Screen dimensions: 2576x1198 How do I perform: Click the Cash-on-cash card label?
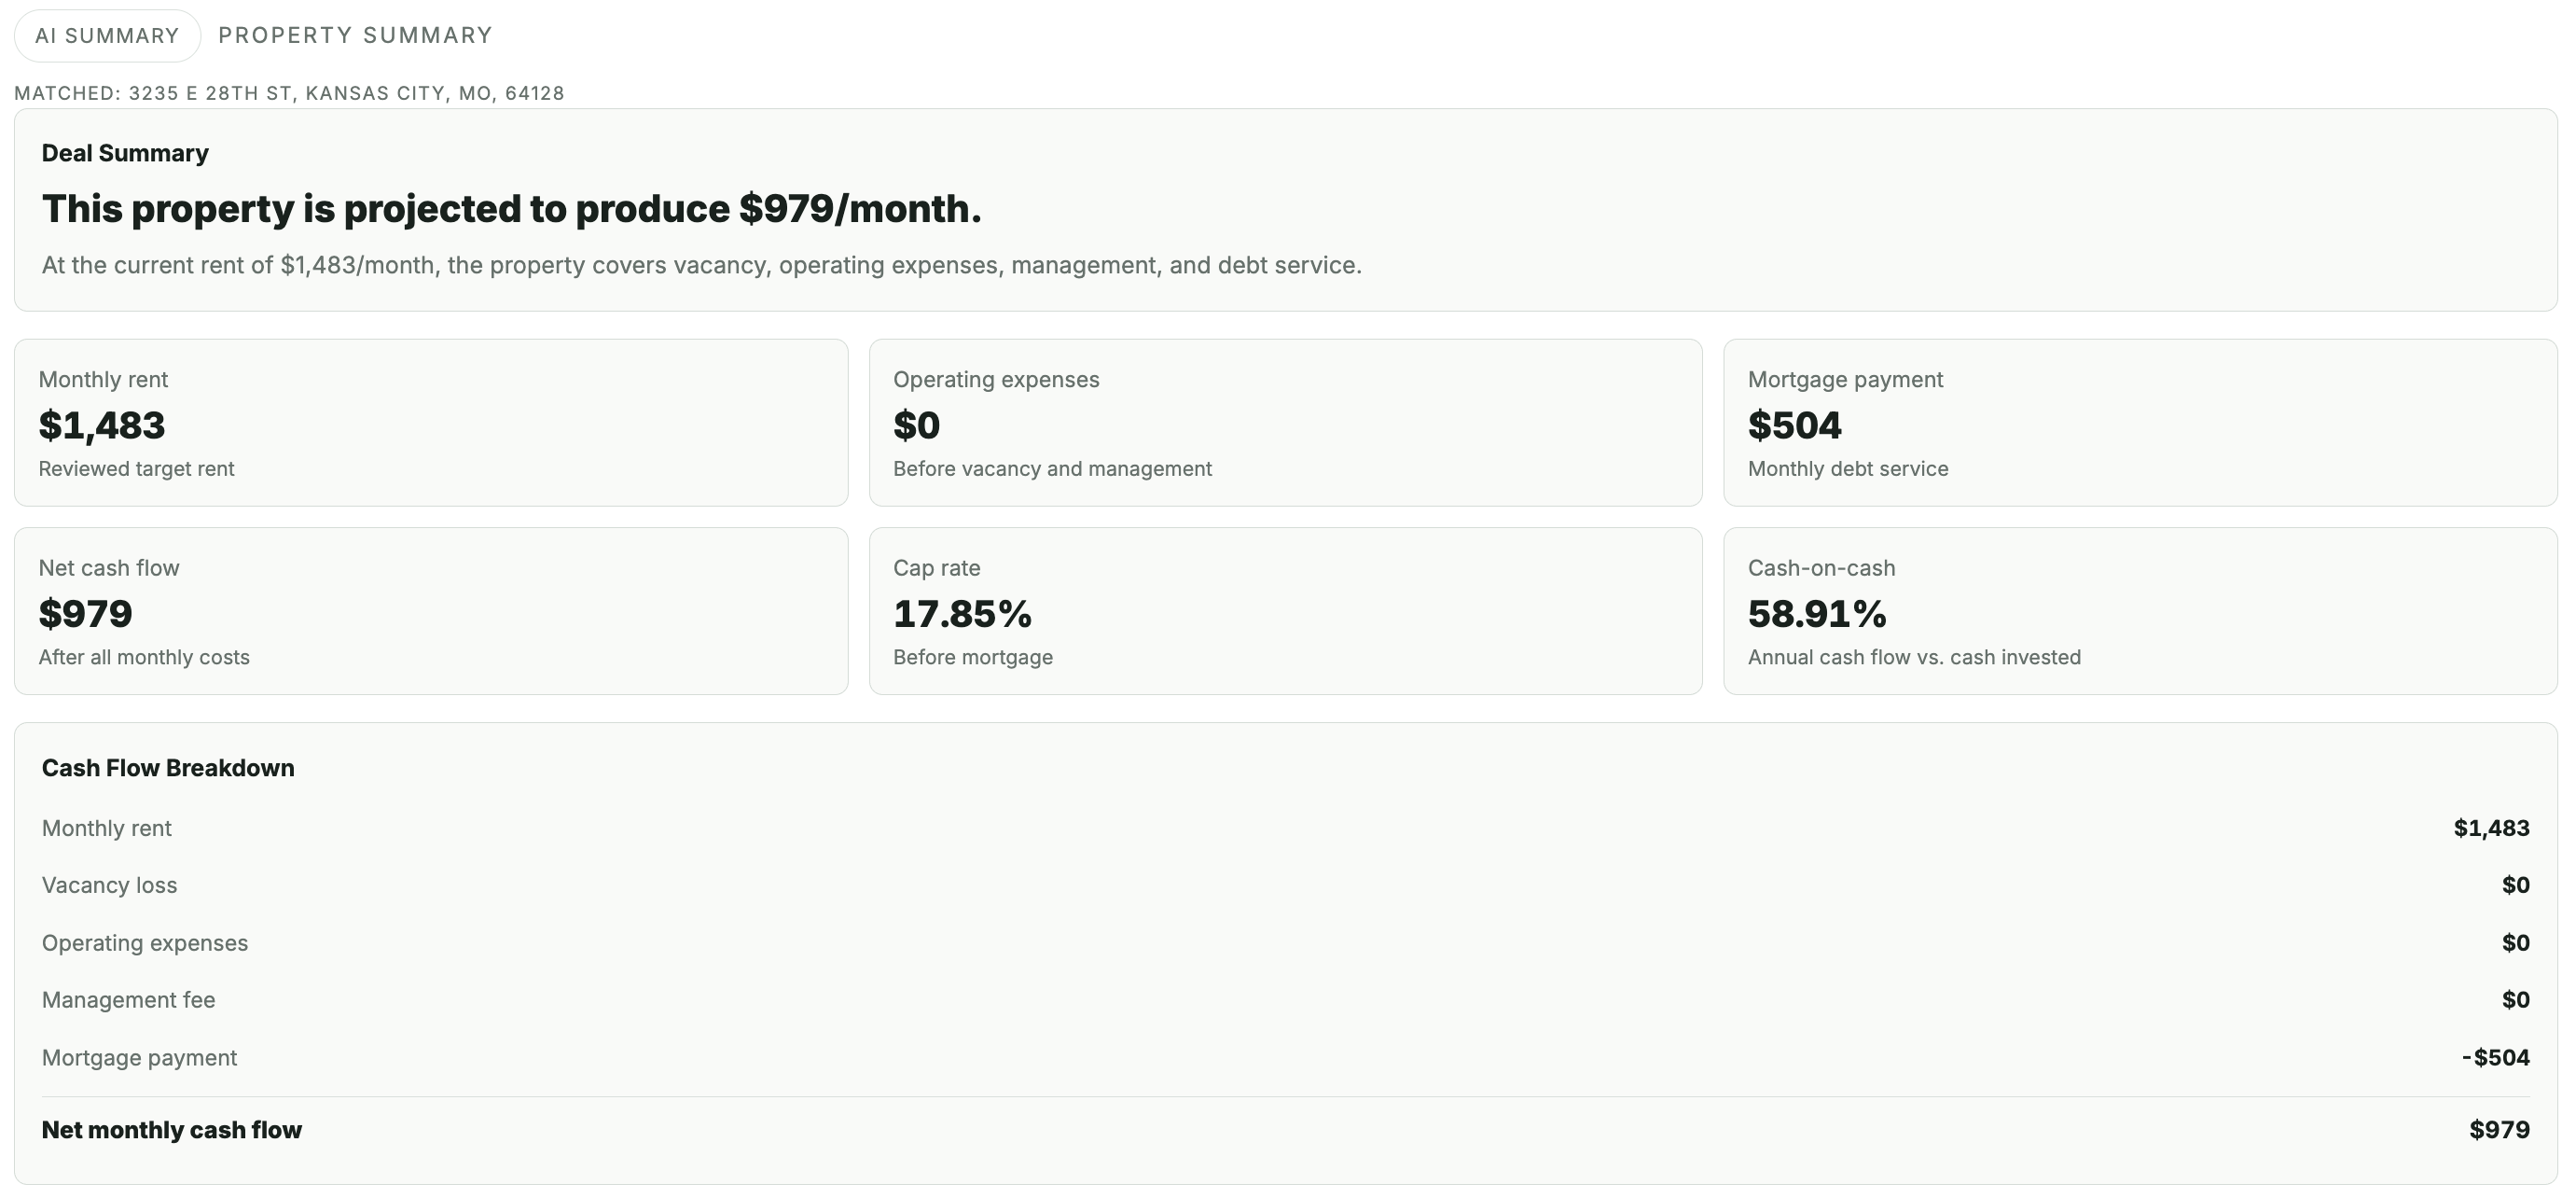pyautogui.click(x=1821, y=568)
